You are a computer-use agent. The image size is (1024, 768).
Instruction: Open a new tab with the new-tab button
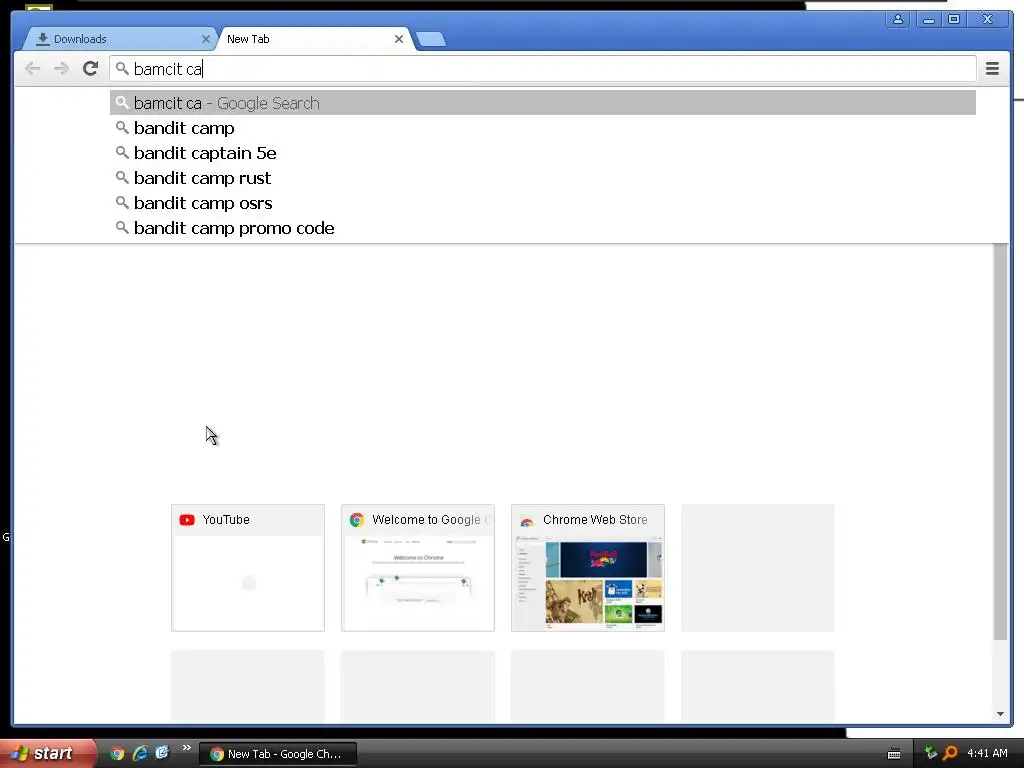[431, 40]
